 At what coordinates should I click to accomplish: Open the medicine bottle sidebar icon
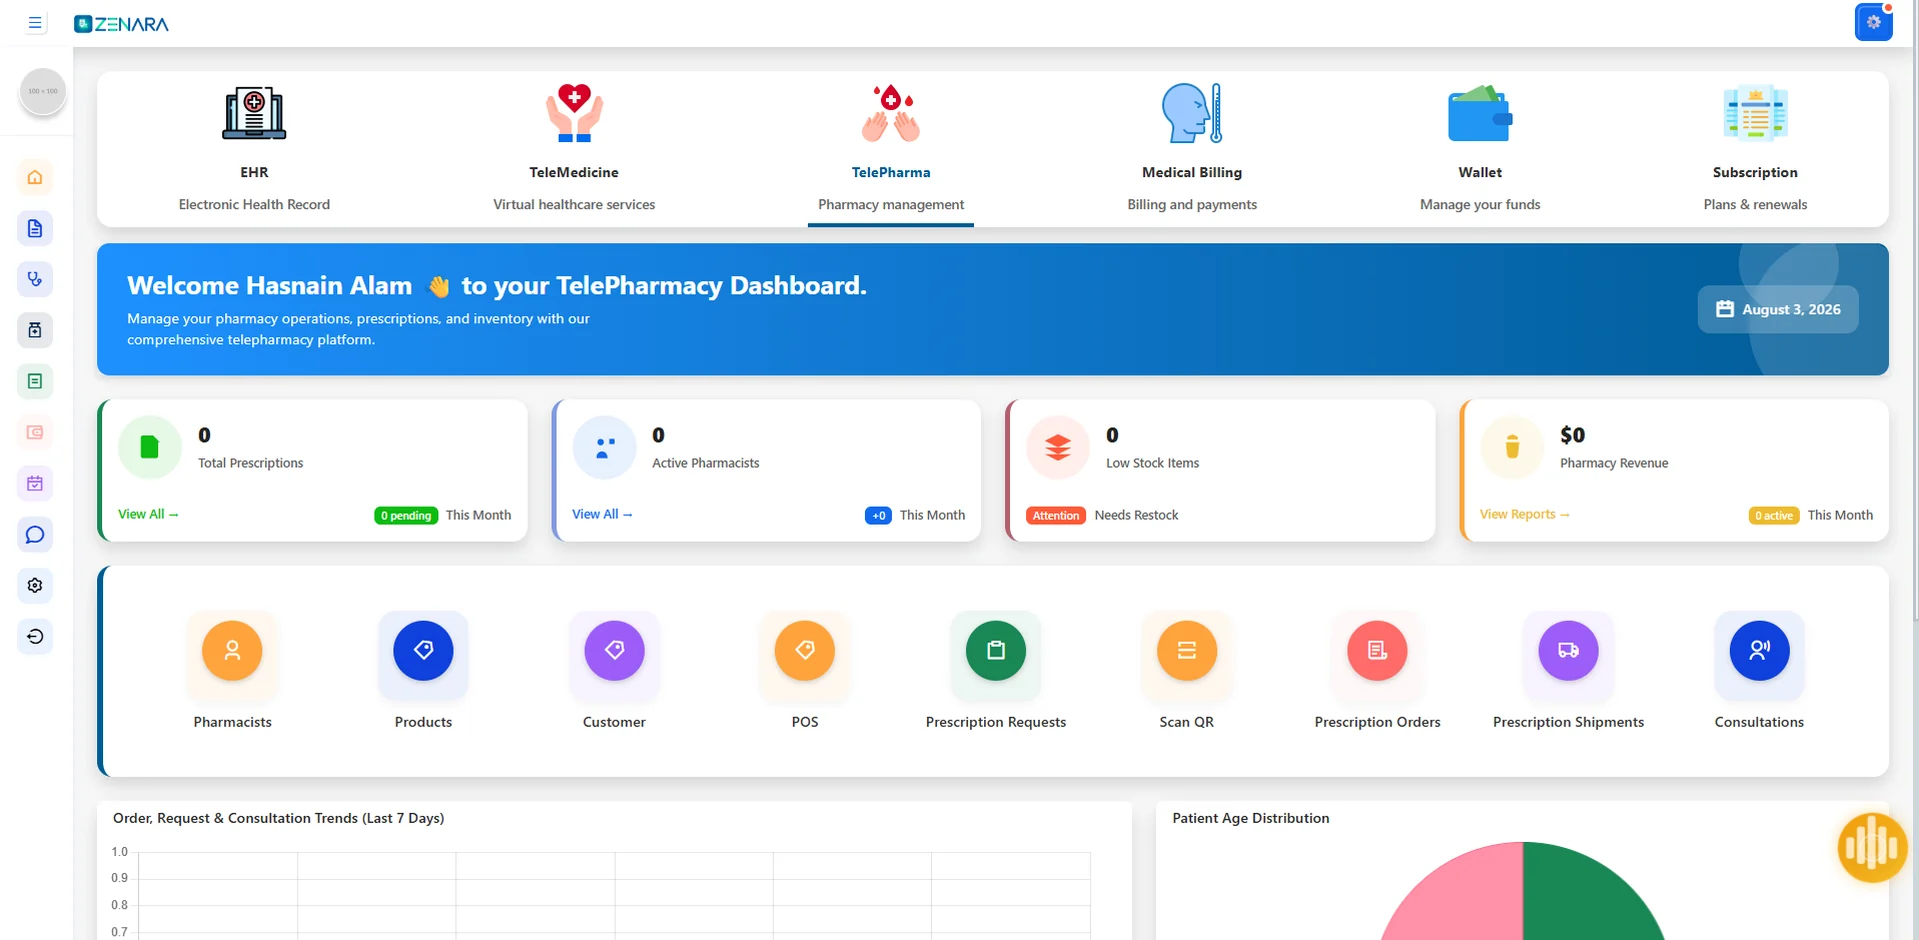(x=35, y=330)
